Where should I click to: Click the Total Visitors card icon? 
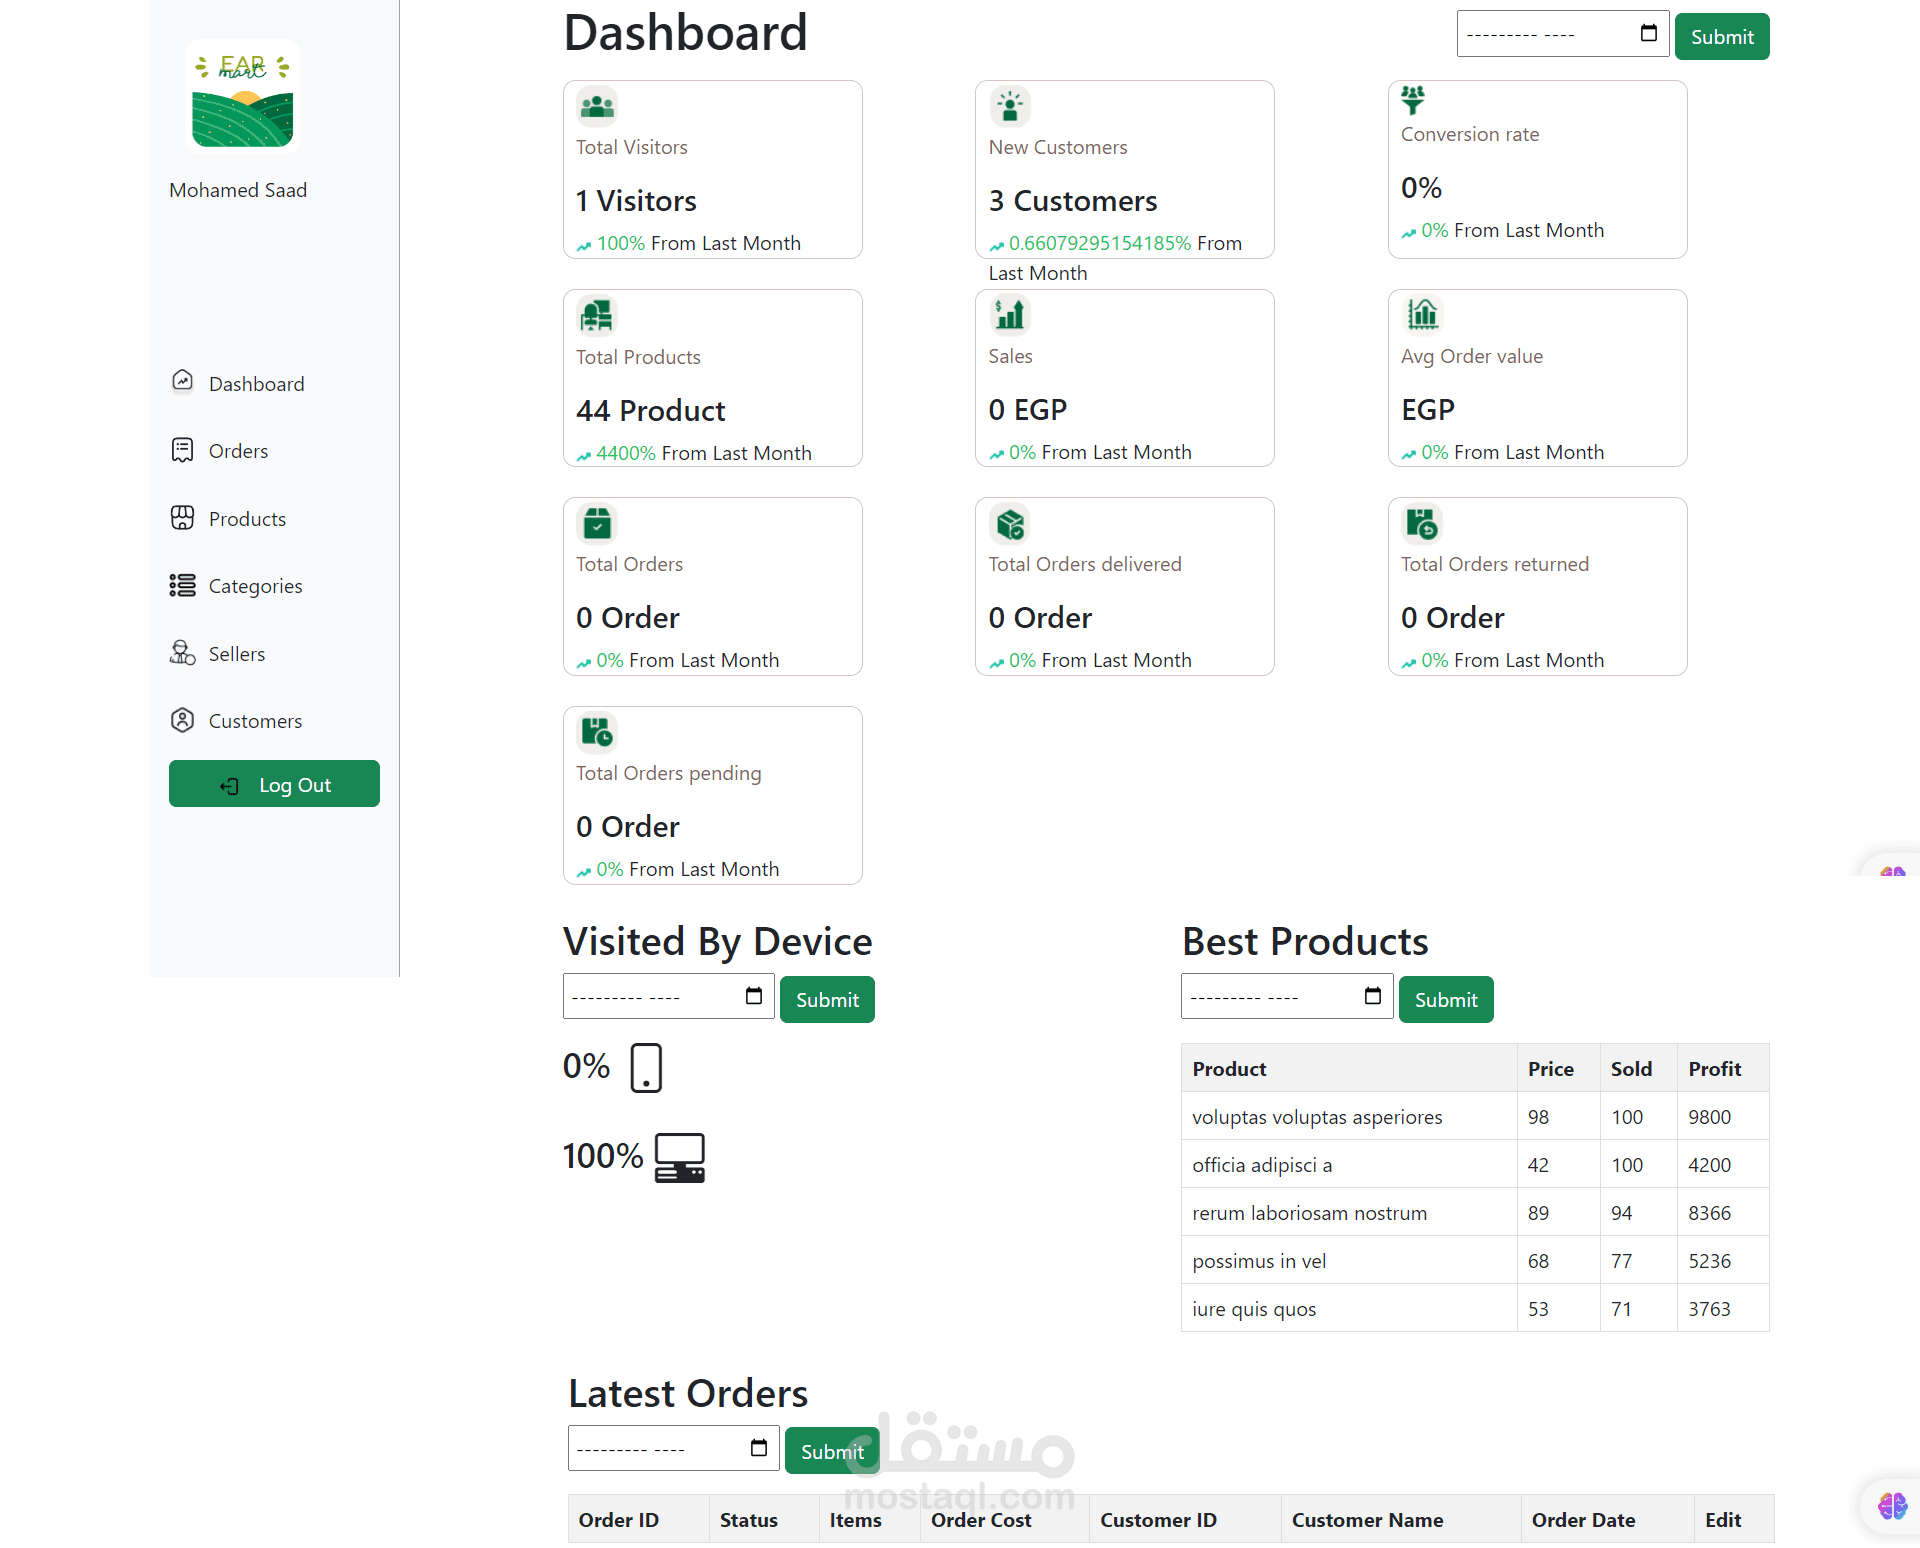coord(597,106)
